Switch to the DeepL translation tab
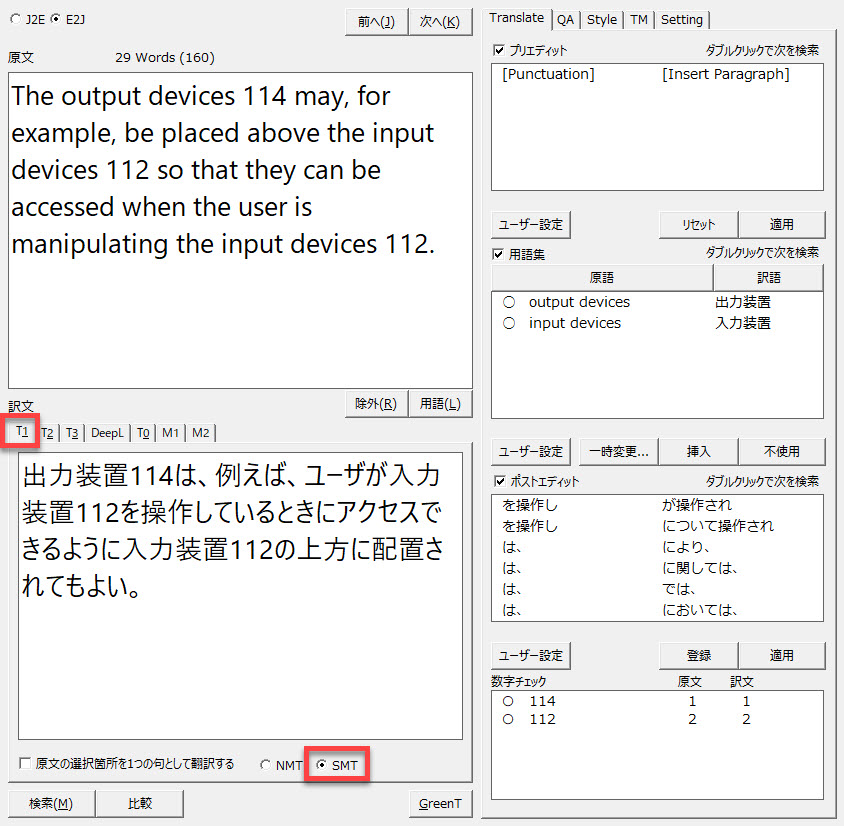 tap(107, 432)
